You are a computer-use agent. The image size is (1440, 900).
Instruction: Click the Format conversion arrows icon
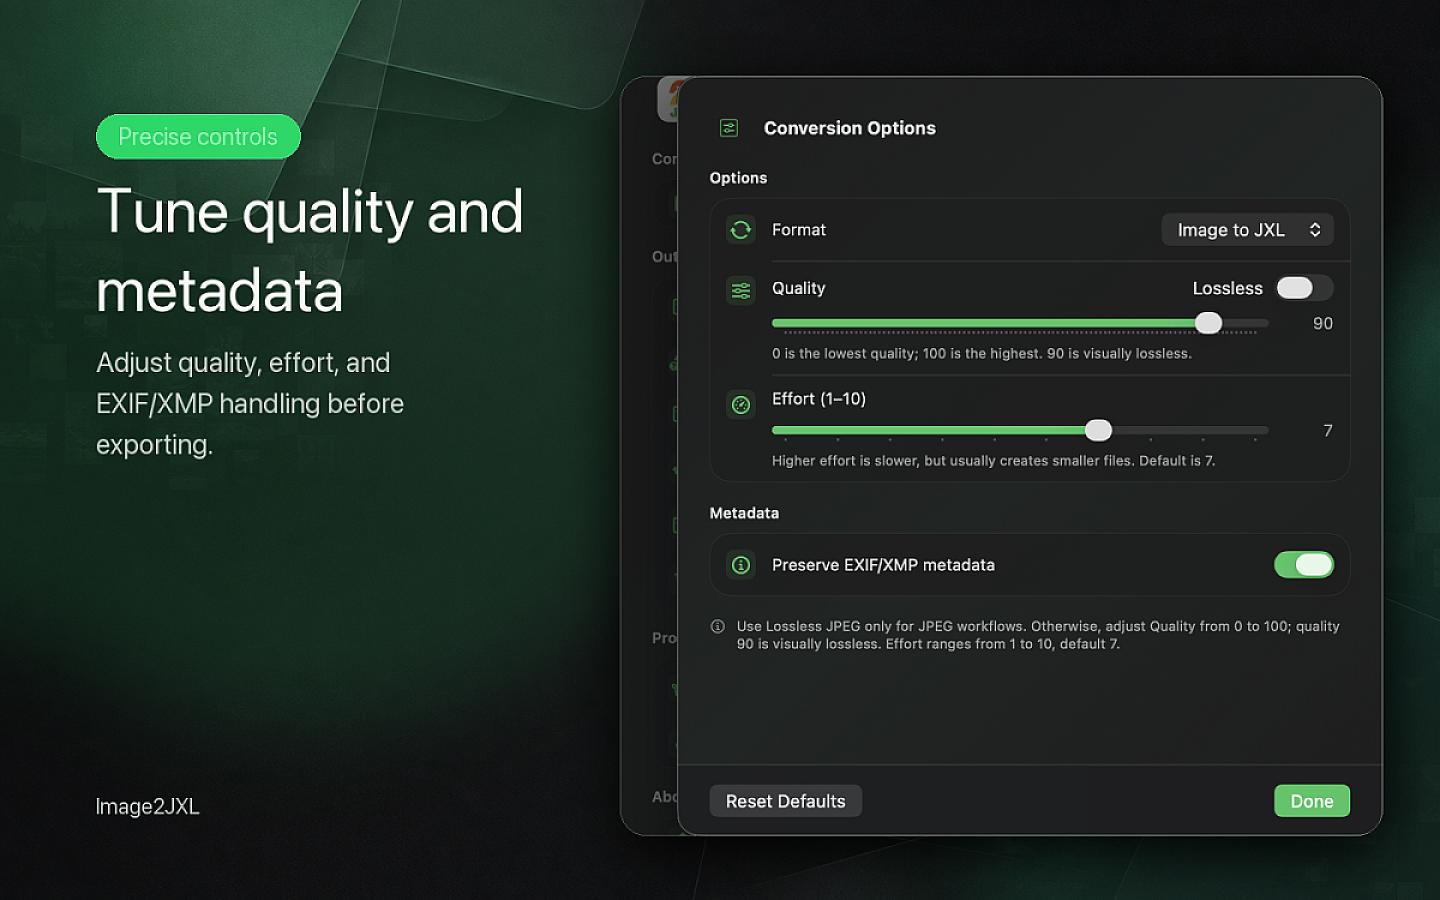pyautogui.click(x=741, y=230)
